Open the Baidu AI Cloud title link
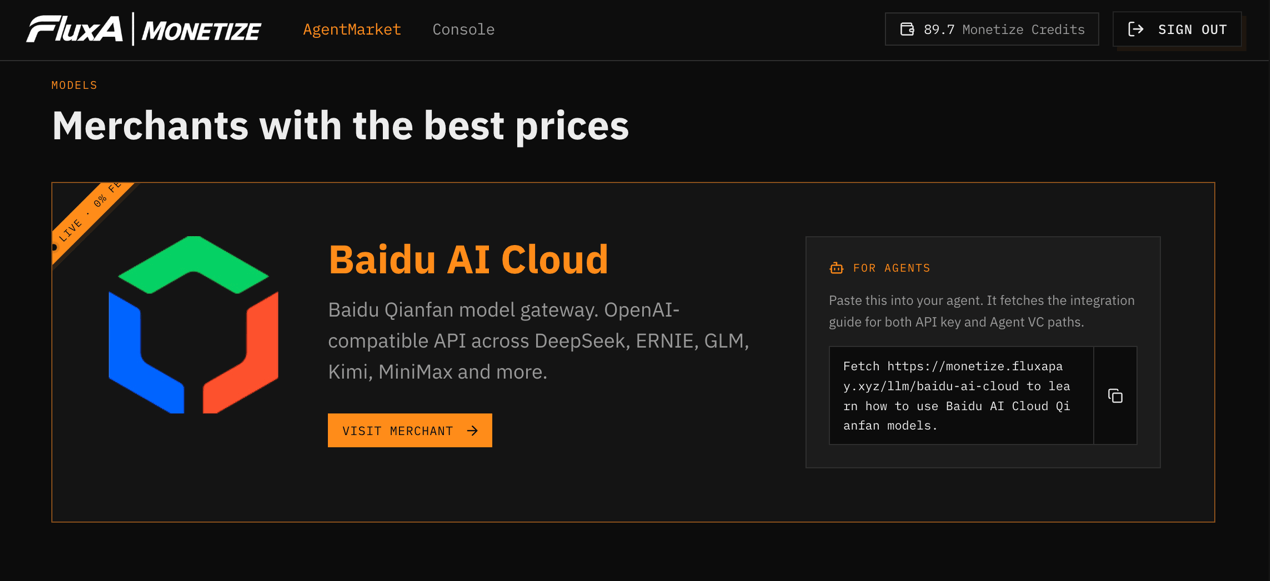This screenshot has height=581, width=1270. pyautogui.click(x=468, y=259)
